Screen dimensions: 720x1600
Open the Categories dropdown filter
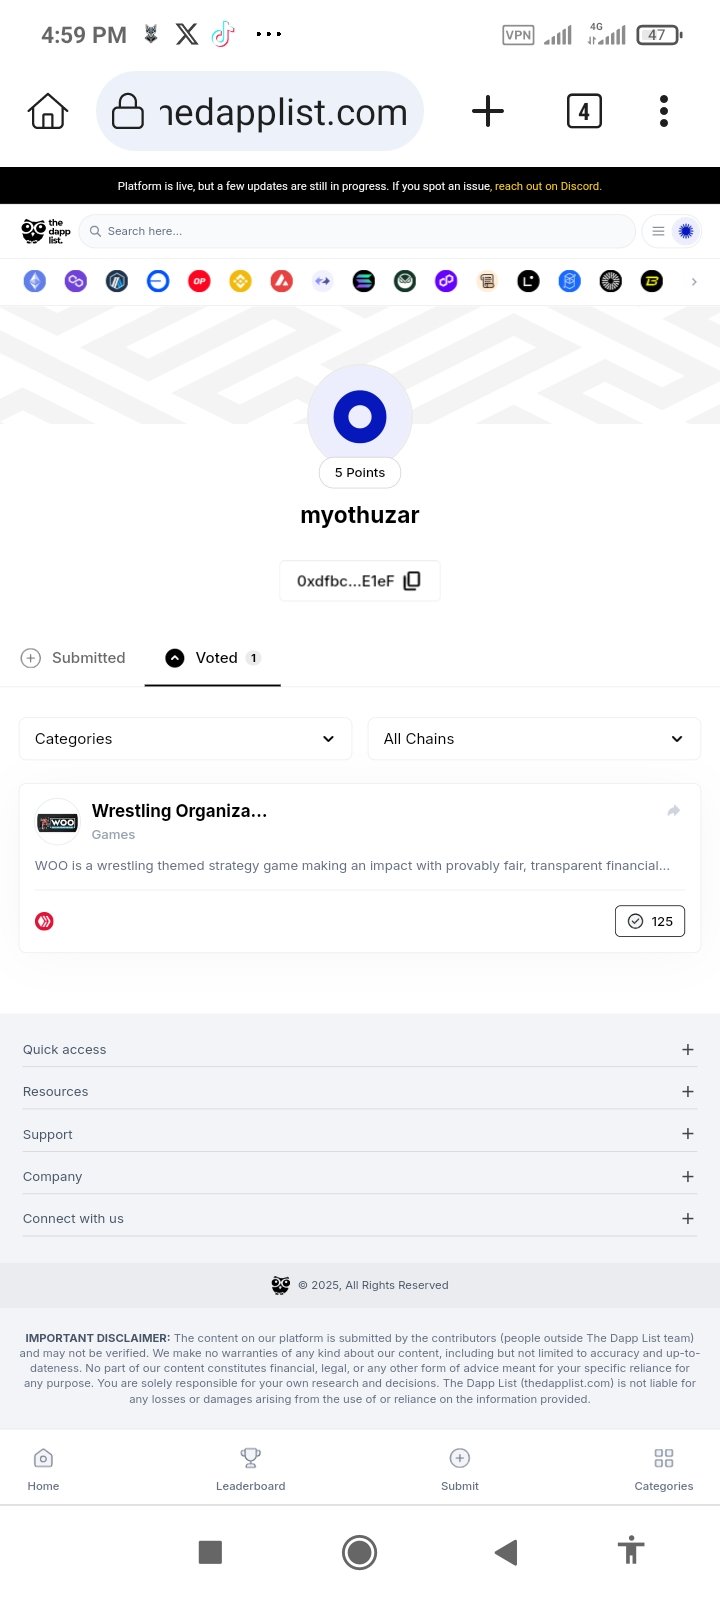point(185,739)
